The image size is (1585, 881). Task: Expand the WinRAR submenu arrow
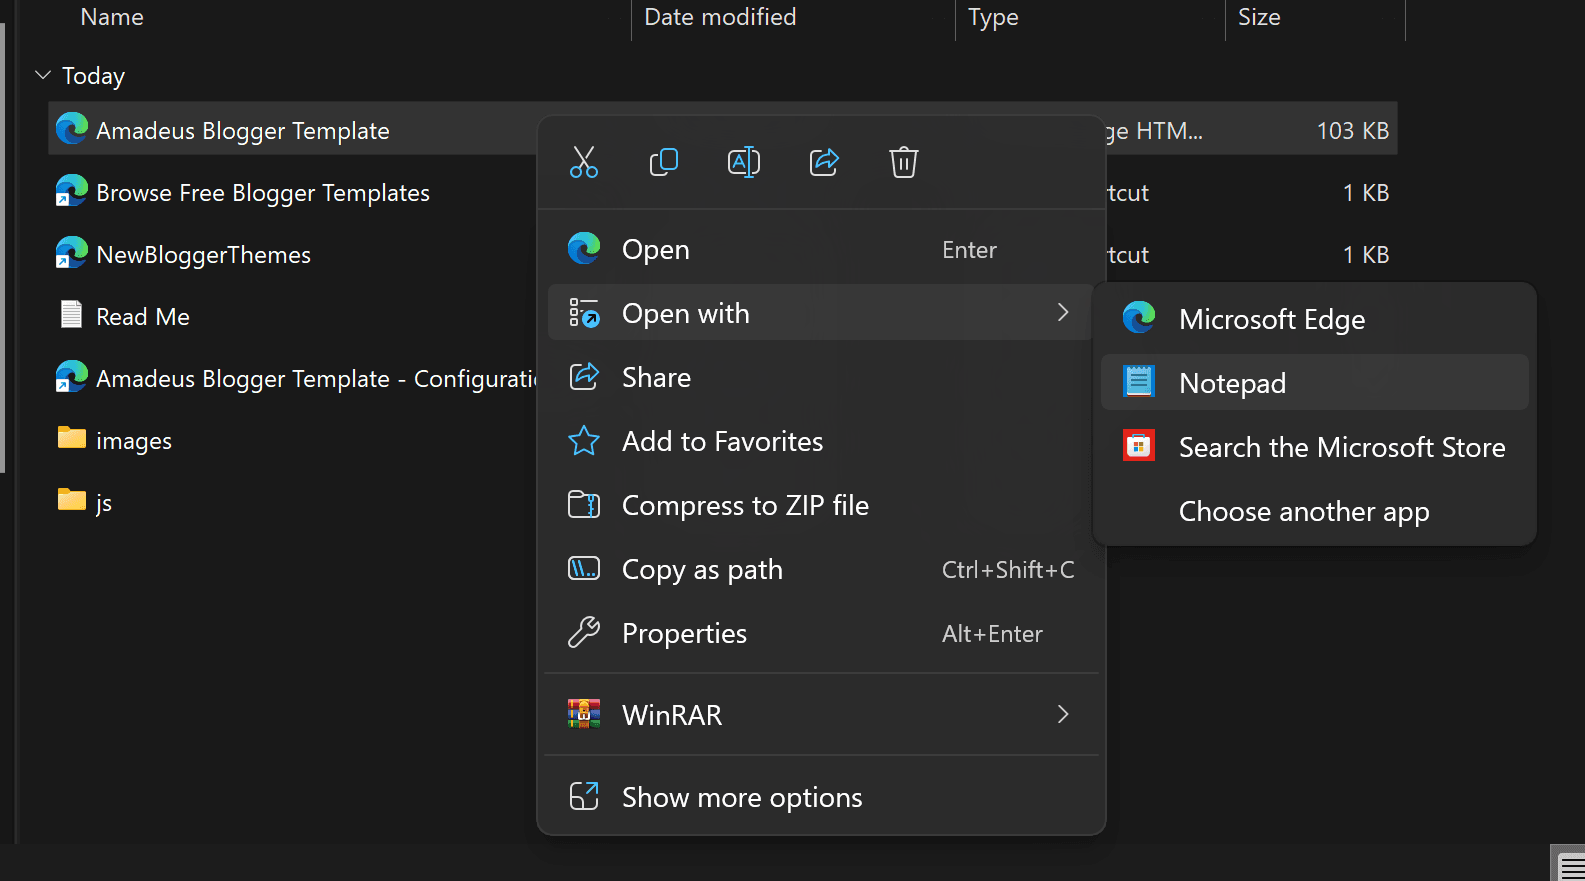click(1063, 714)
